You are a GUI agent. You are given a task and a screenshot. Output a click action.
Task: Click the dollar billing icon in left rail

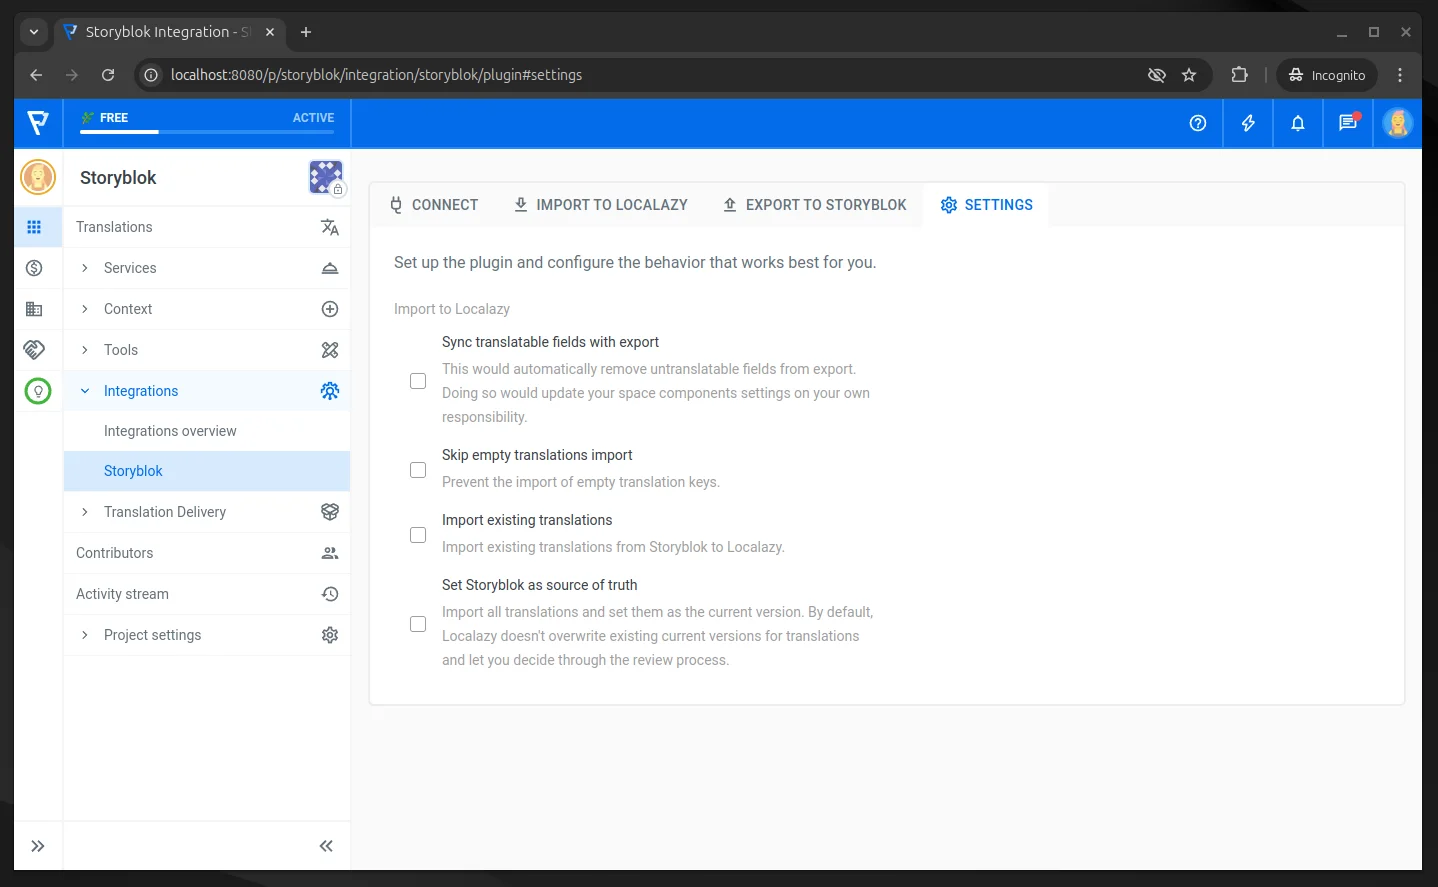(x=34, y=268)
